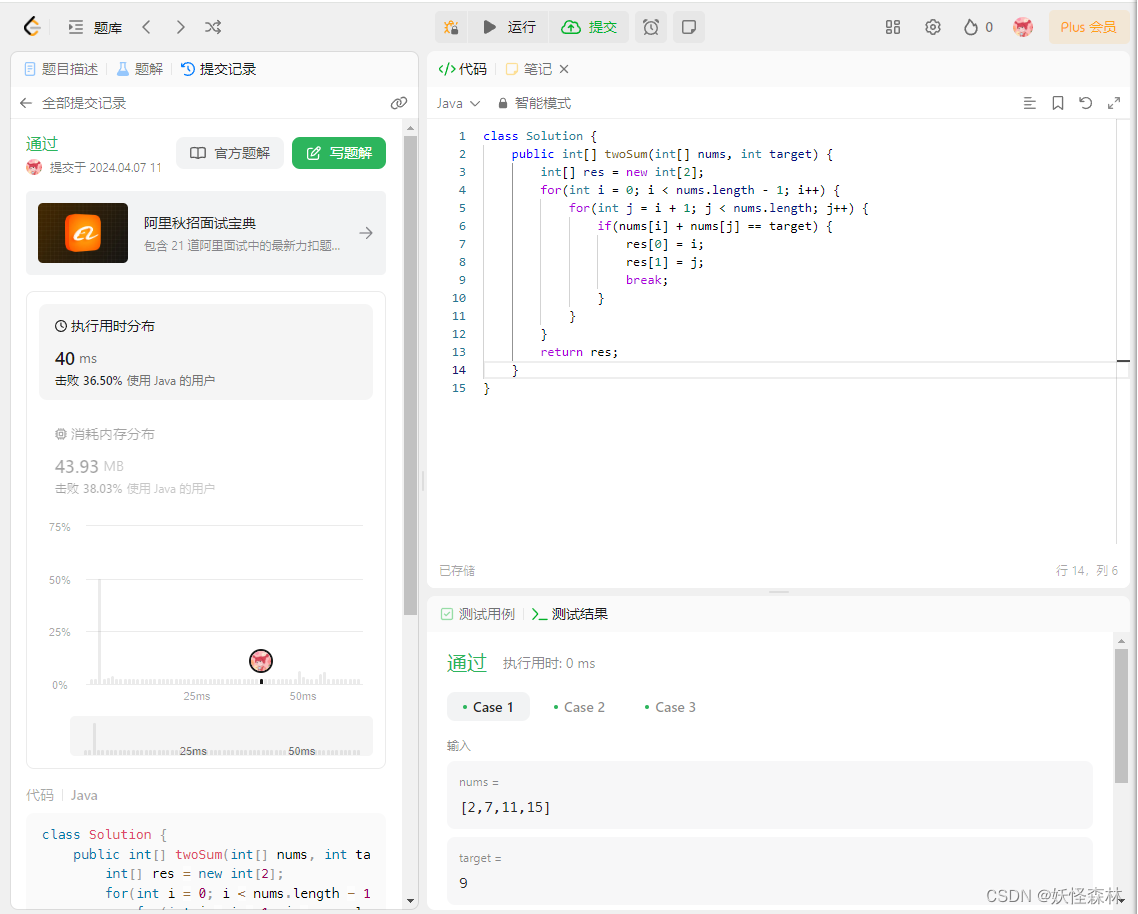Open layout grid icon
1138x914 pixels.
(x=893, y=28)
